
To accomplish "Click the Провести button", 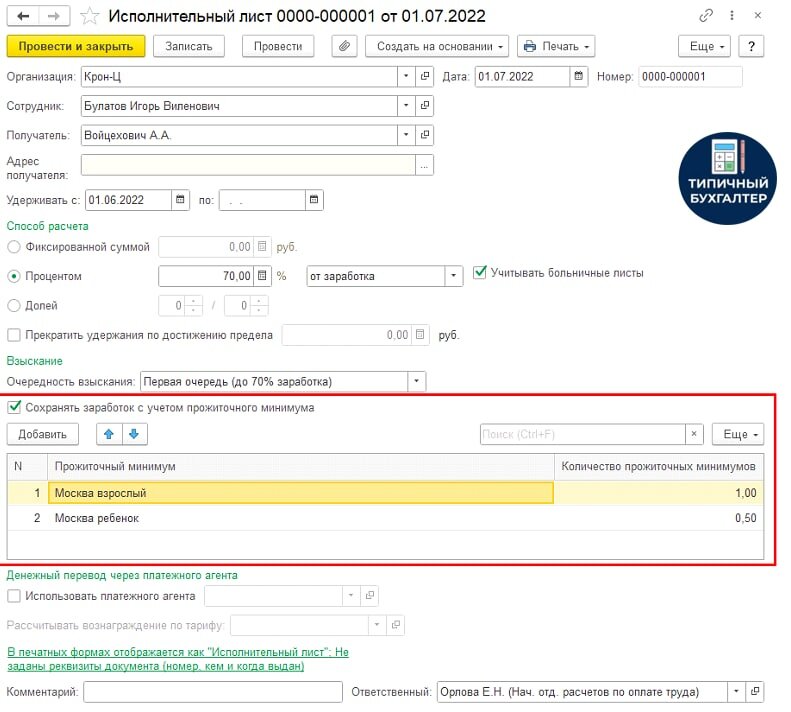I will pyautogui.click(x=280, y=46).
